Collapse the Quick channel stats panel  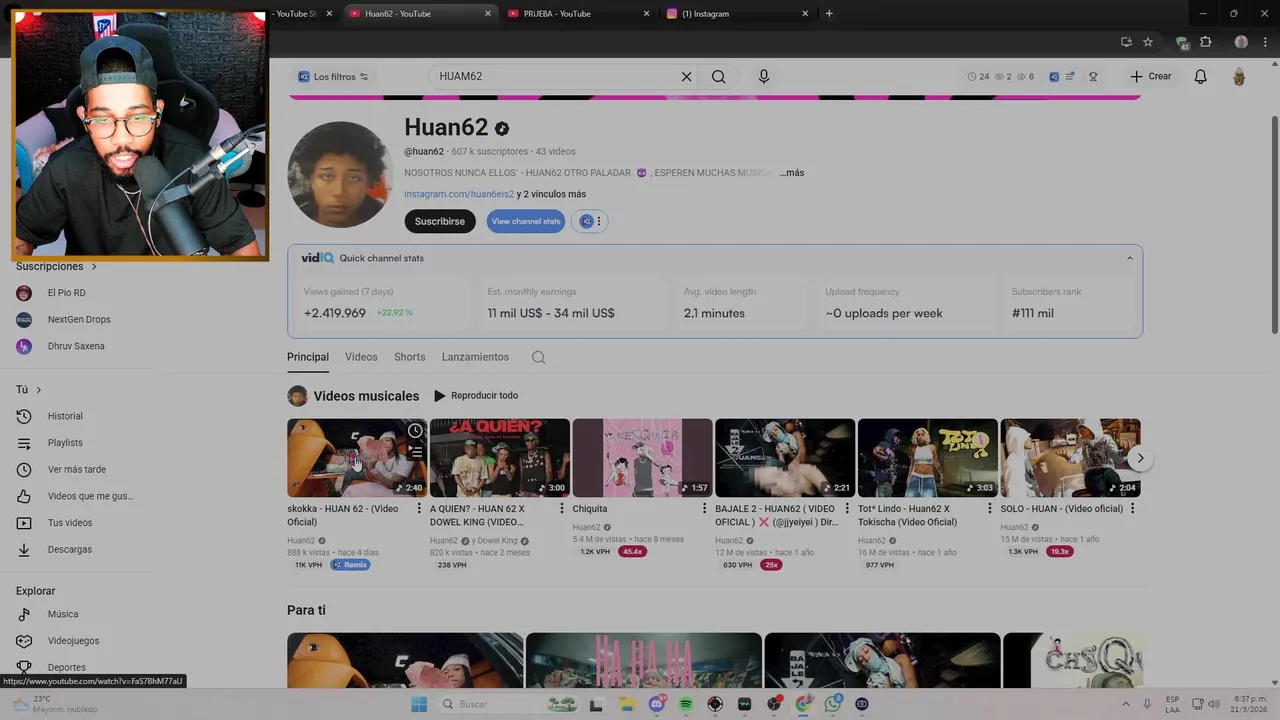pos(1130,258)
